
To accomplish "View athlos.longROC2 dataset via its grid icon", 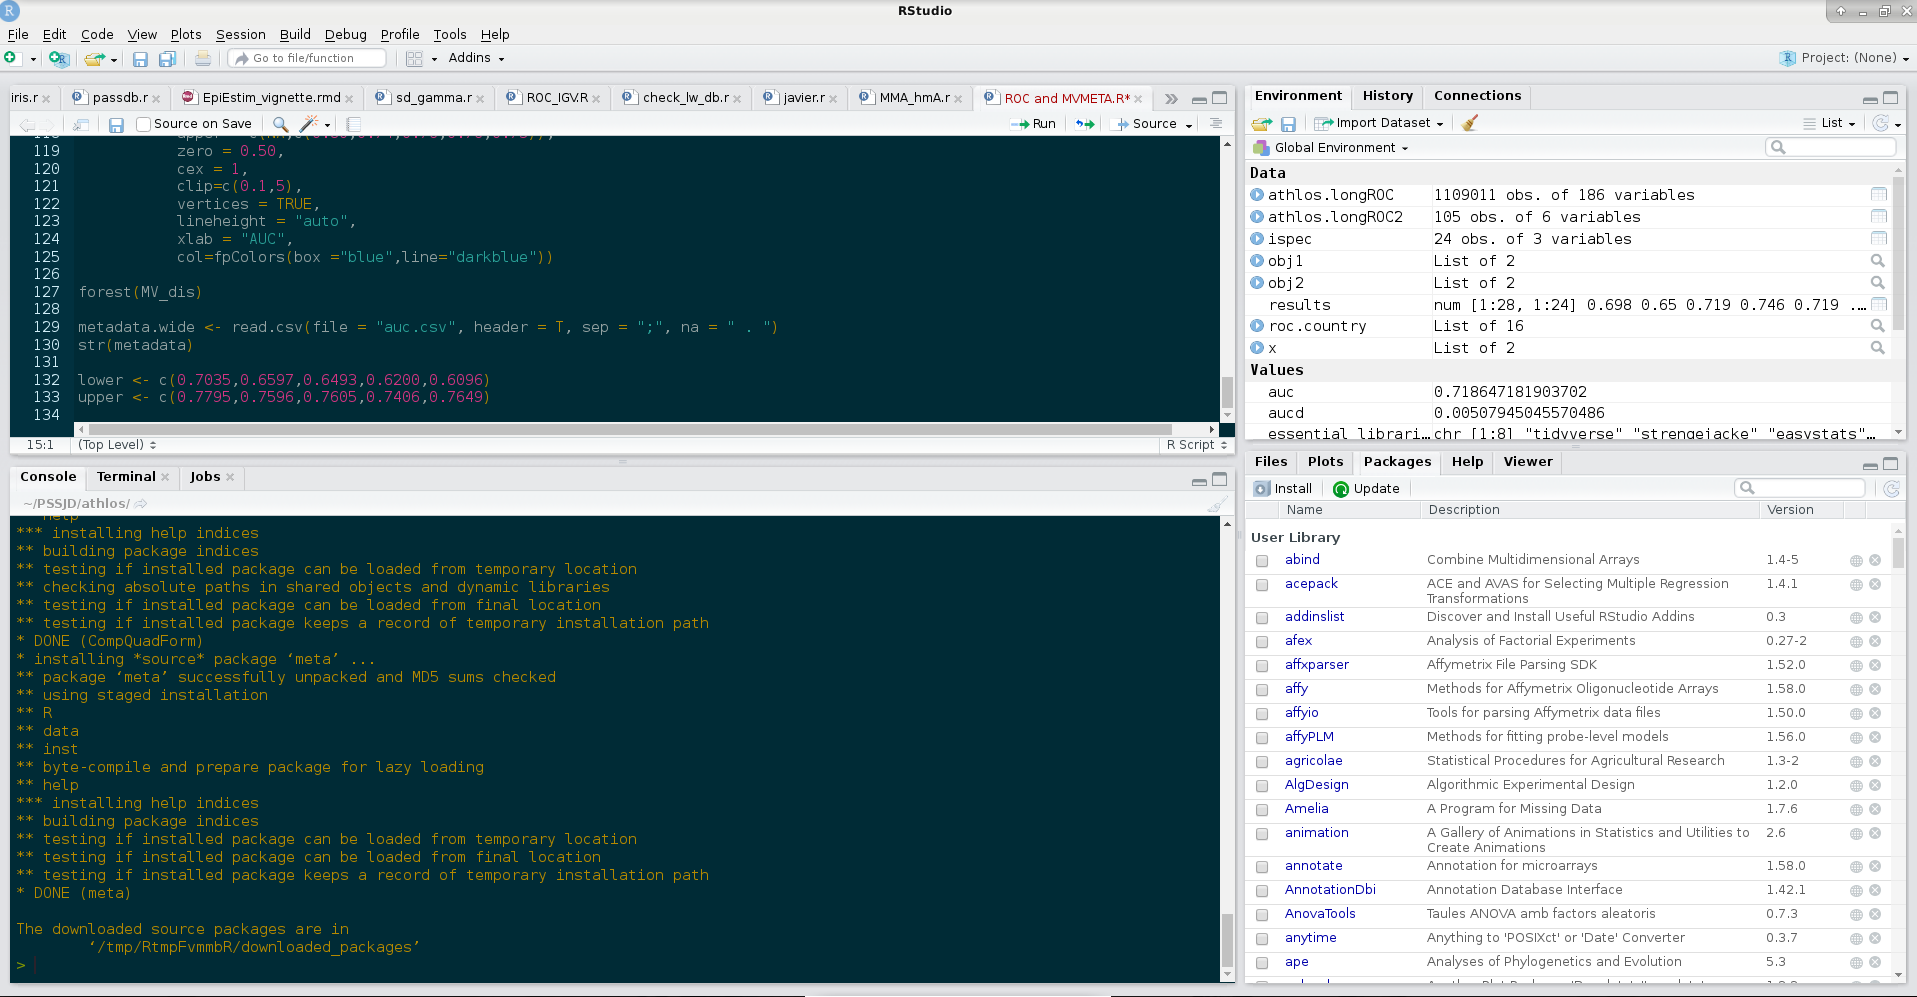I will (1878, 216).
